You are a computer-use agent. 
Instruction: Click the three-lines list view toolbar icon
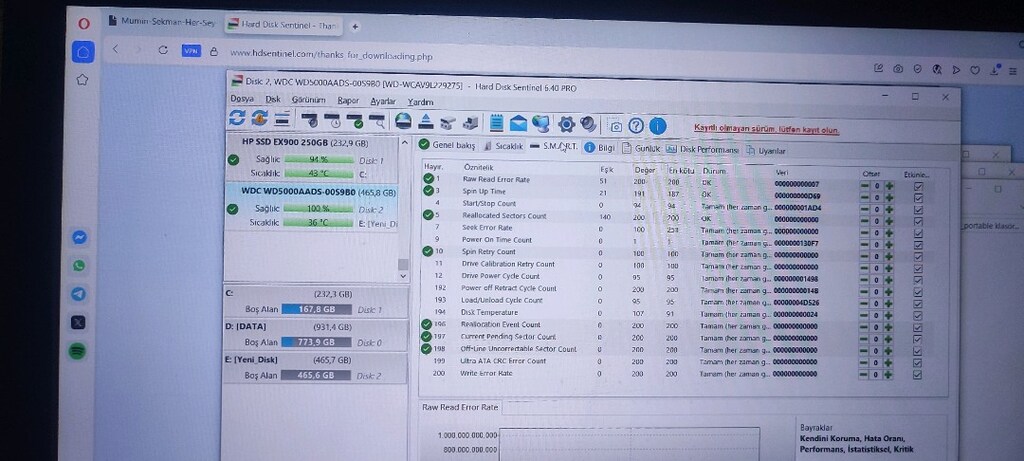point(281,119)
